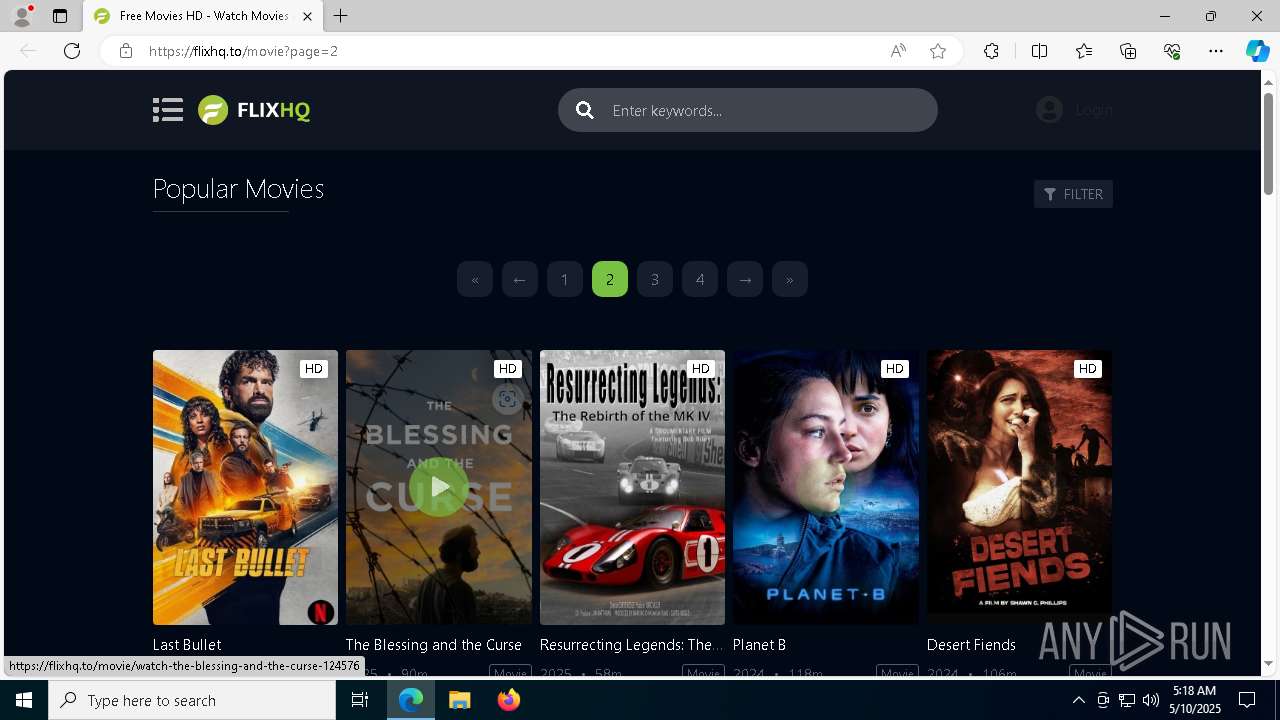Select page 3 in pagination
1280x720 pixels.
[655, 279]
